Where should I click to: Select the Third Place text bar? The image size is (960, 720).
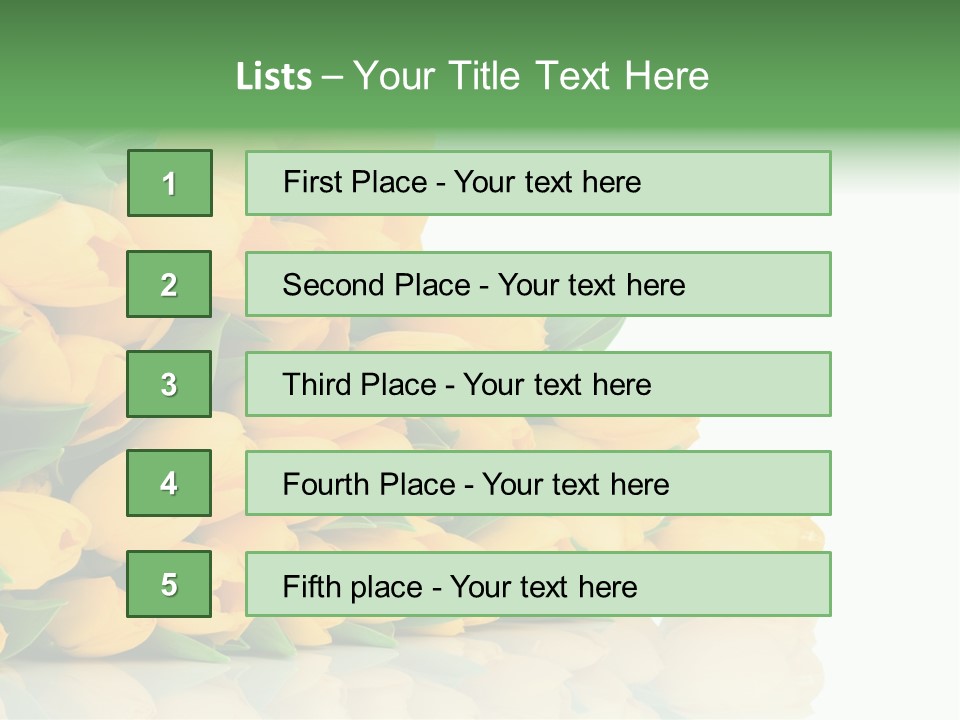click(538, 384)
